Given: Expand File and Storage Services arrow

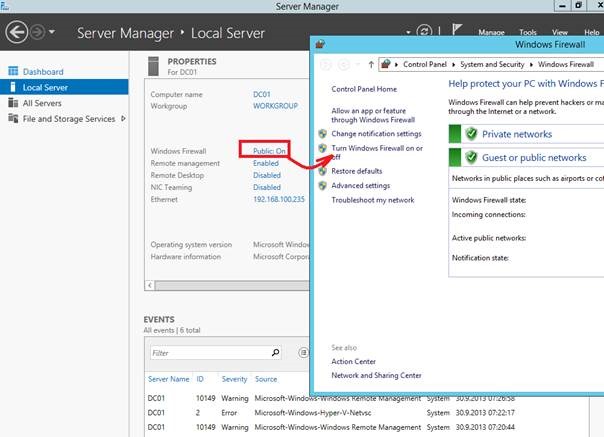Looking at the screenshot, I should tap(123, 118).
